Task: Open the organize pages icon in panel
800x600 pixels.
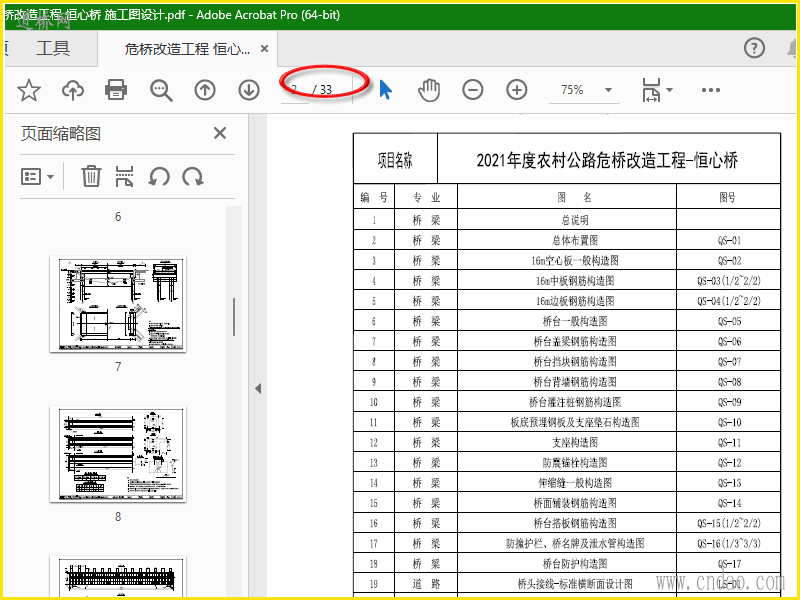Action: [124, 177]
